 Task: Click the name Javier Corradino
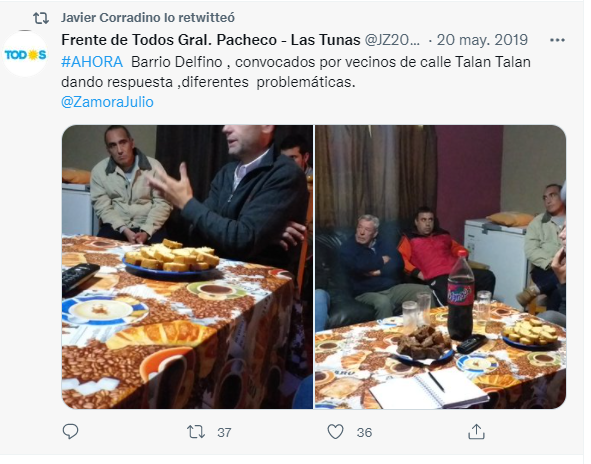111,18
